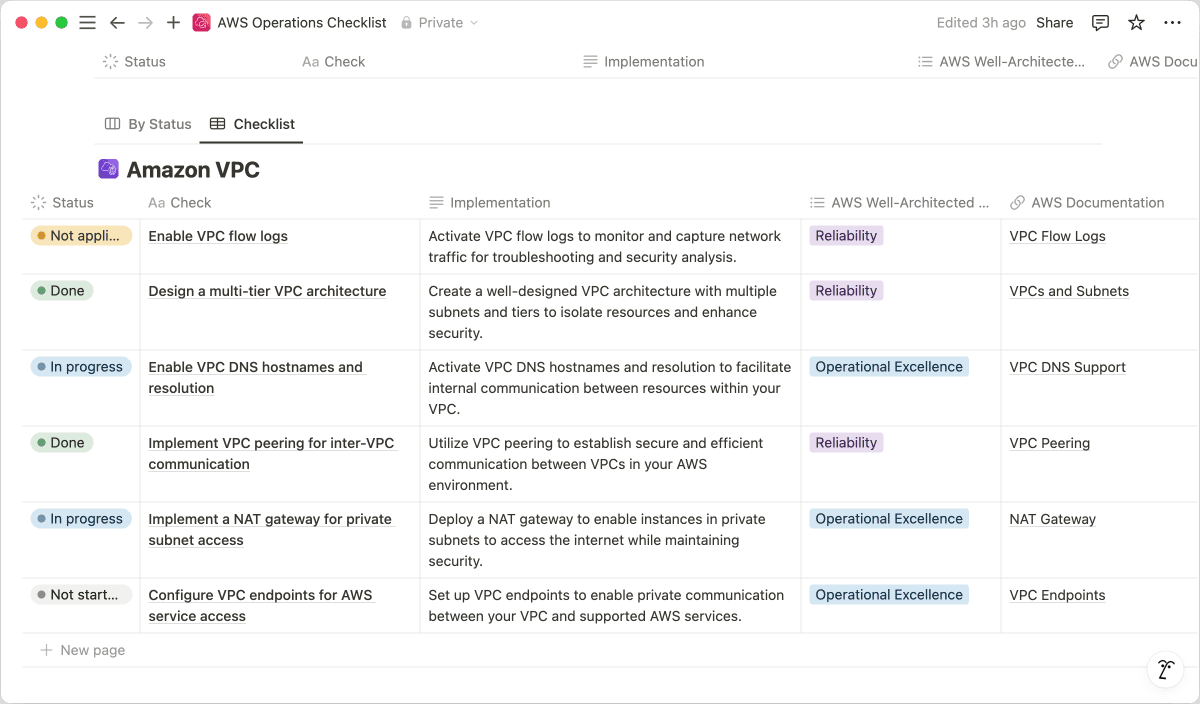This screenshot has width=1200, height=704.
Task: Follow the VPC Peering documentation link
Action: coord(1049,443)
